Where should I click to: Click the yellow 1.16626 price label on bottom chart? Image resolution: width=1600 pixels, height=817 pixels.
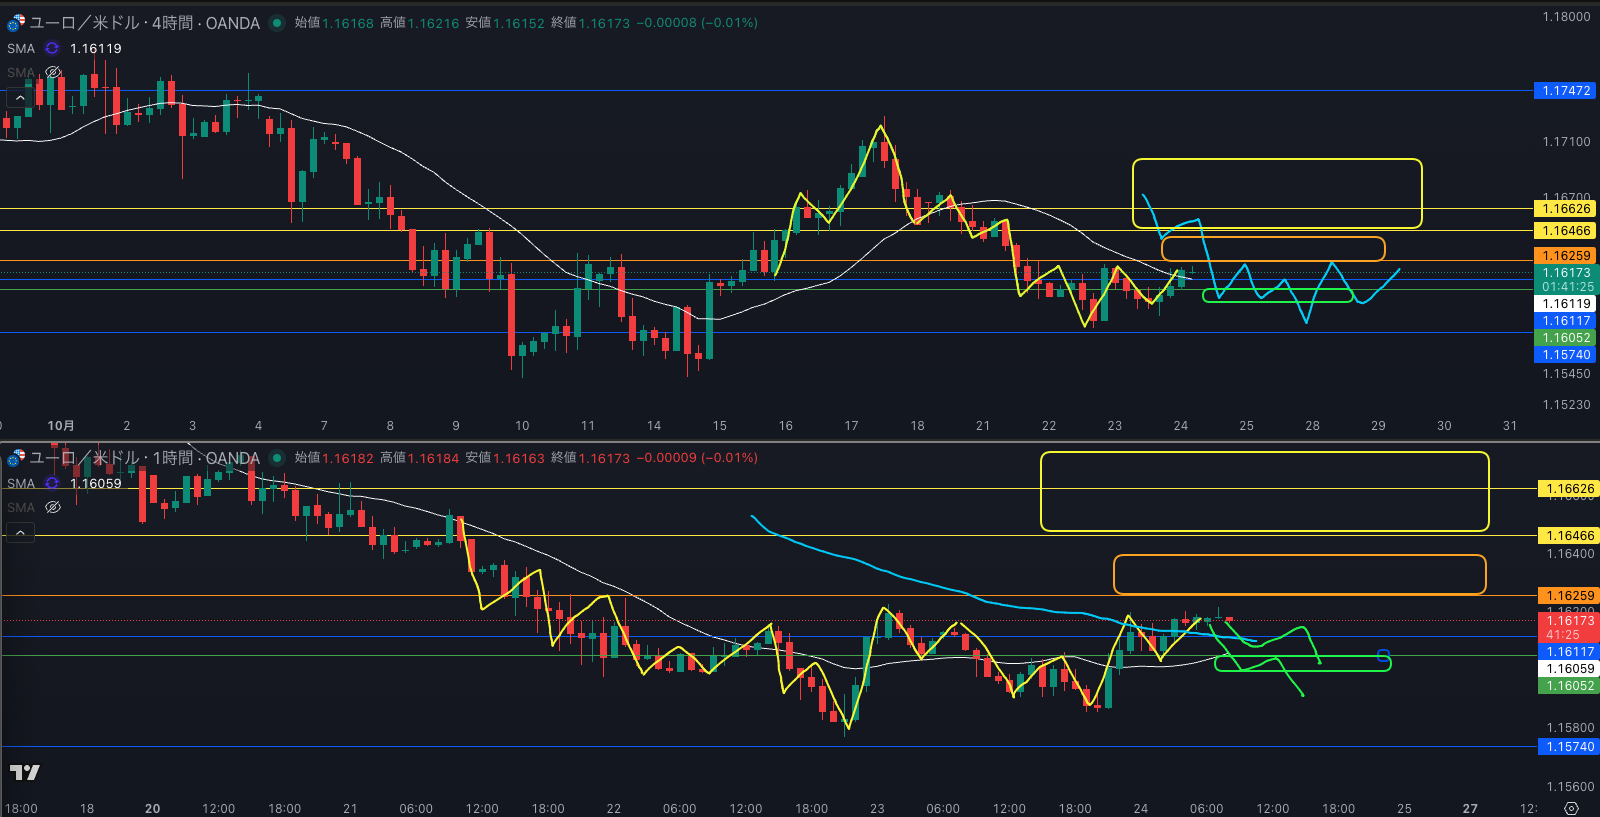pyautogui.click(x=1569, y=489)
